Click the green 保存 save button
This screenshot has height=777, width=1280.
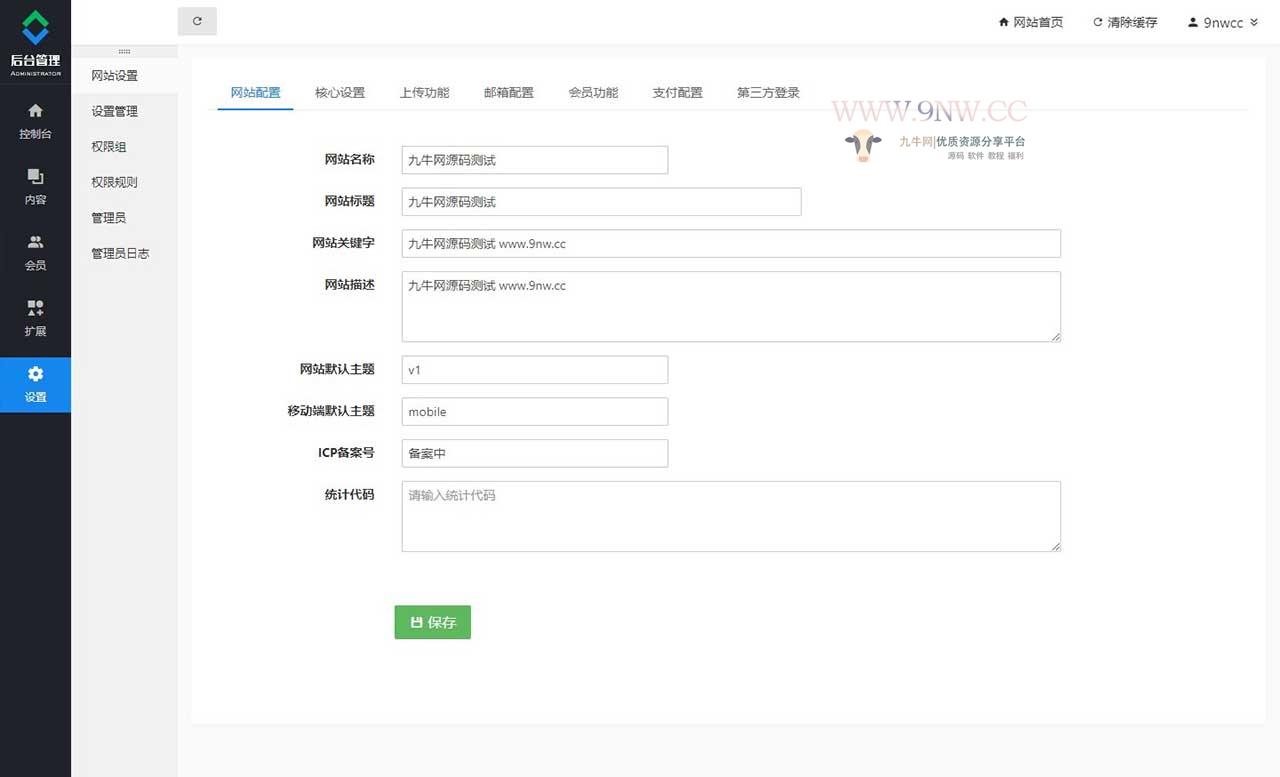(432, 622)
